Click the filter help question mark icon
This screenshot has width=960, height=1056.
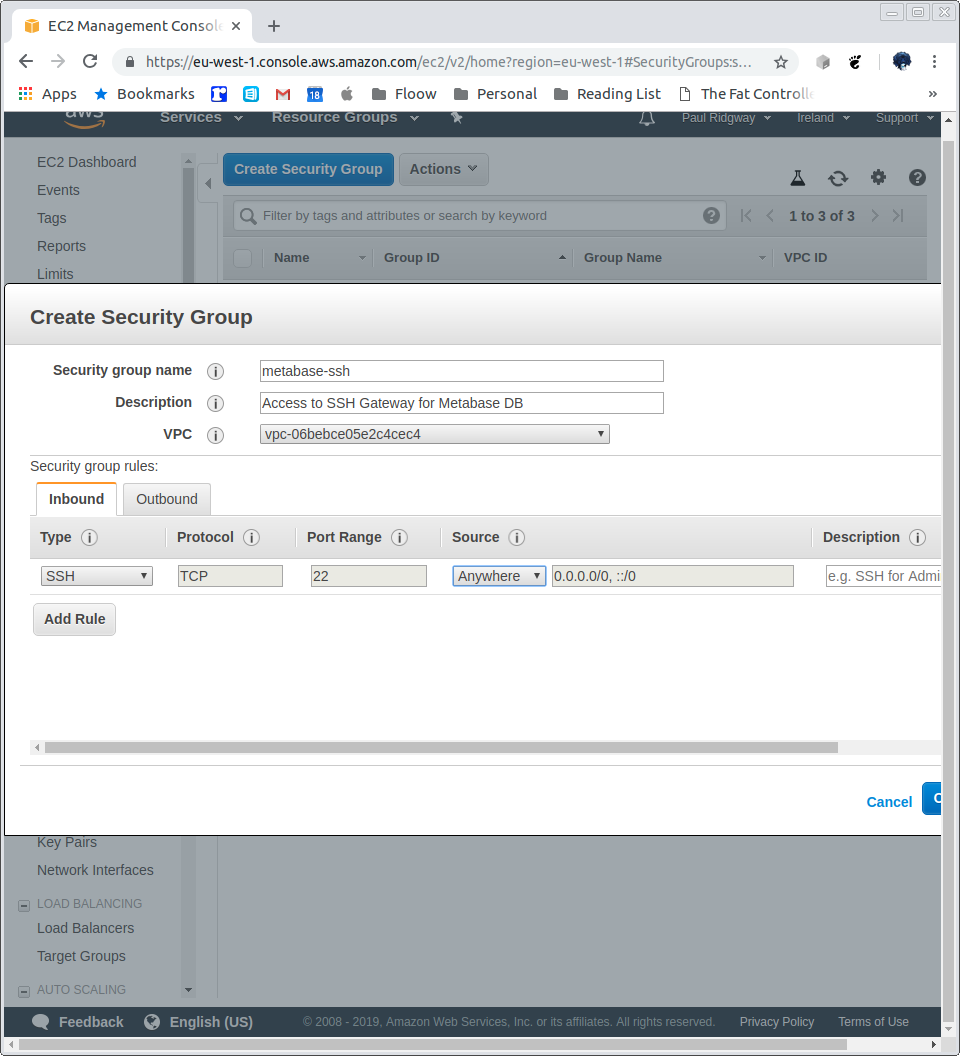point(711,216)
